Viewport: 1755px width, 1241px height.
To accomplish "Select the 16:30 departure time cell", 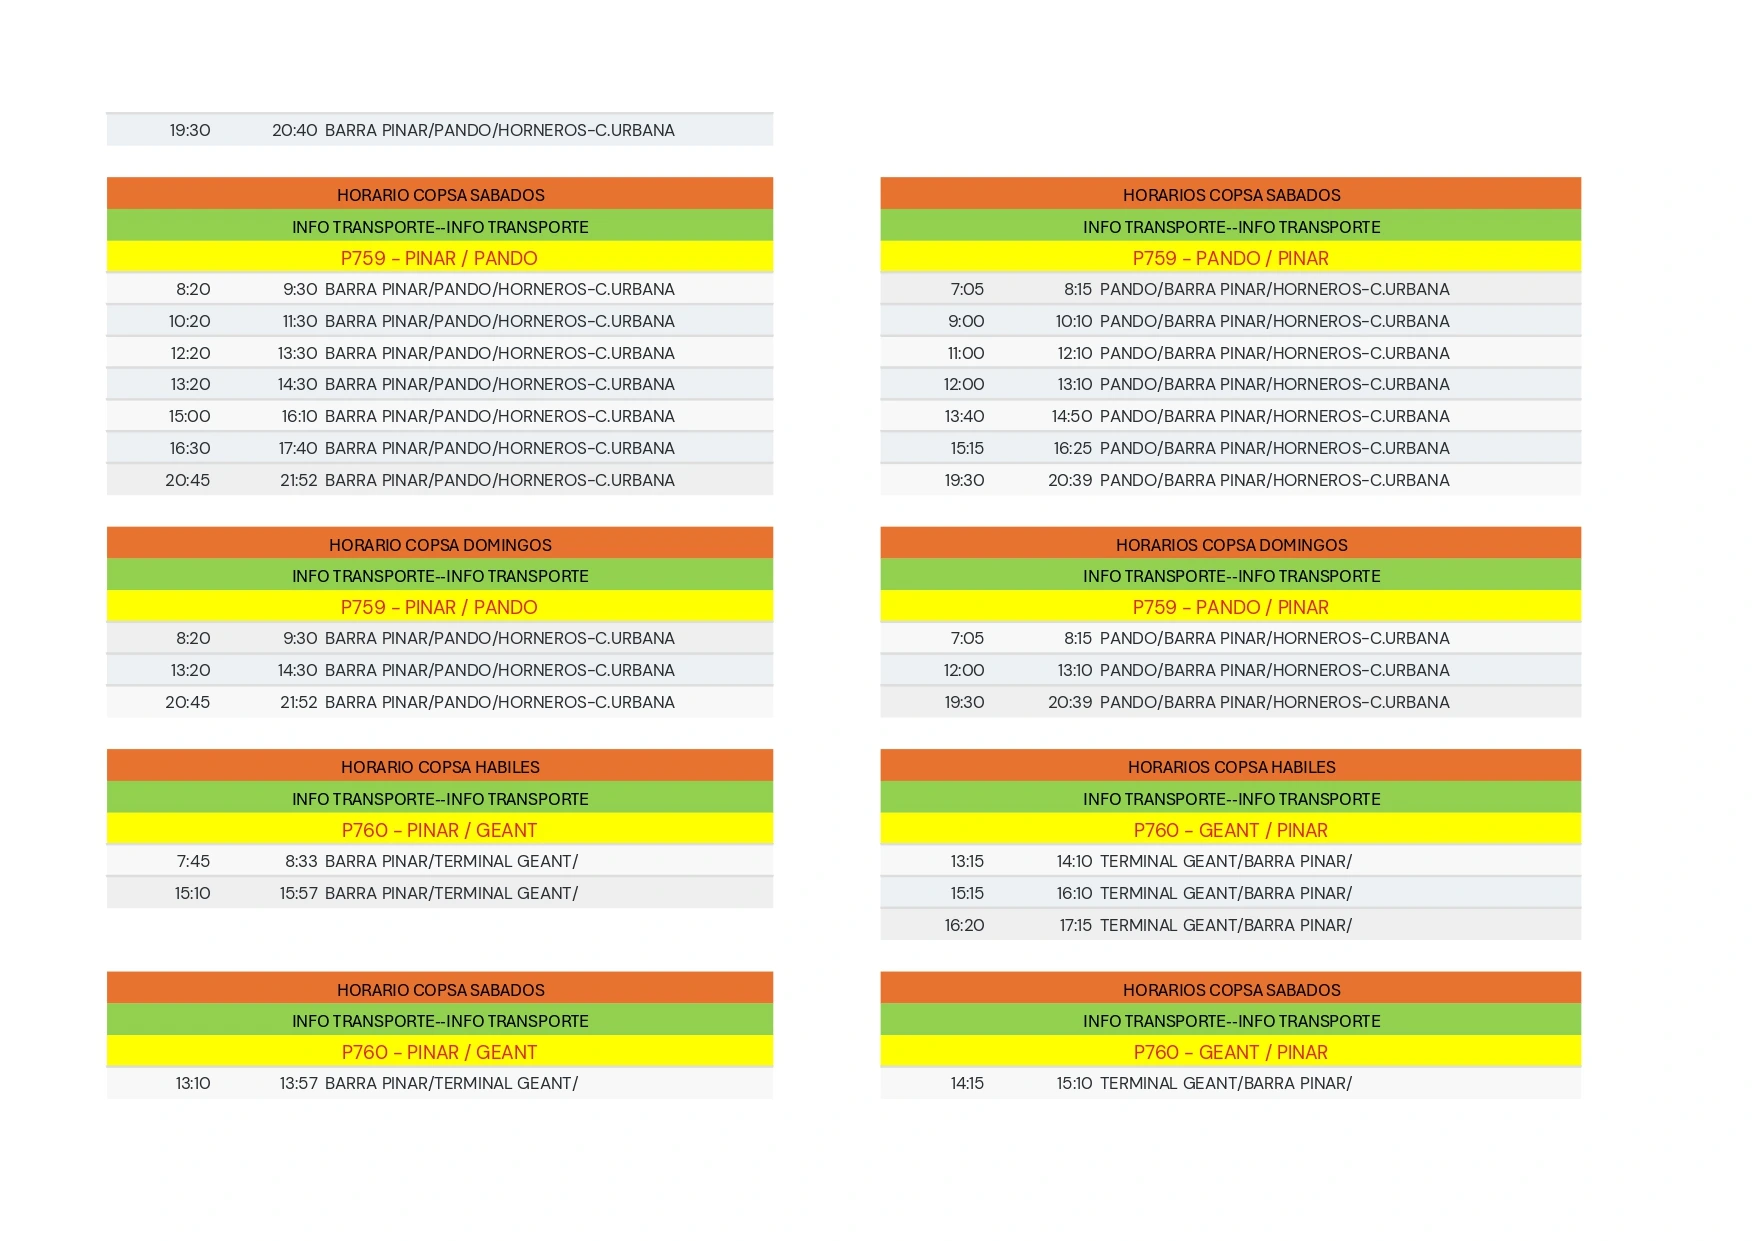I will pyautogui.click(x=190, y=448).
